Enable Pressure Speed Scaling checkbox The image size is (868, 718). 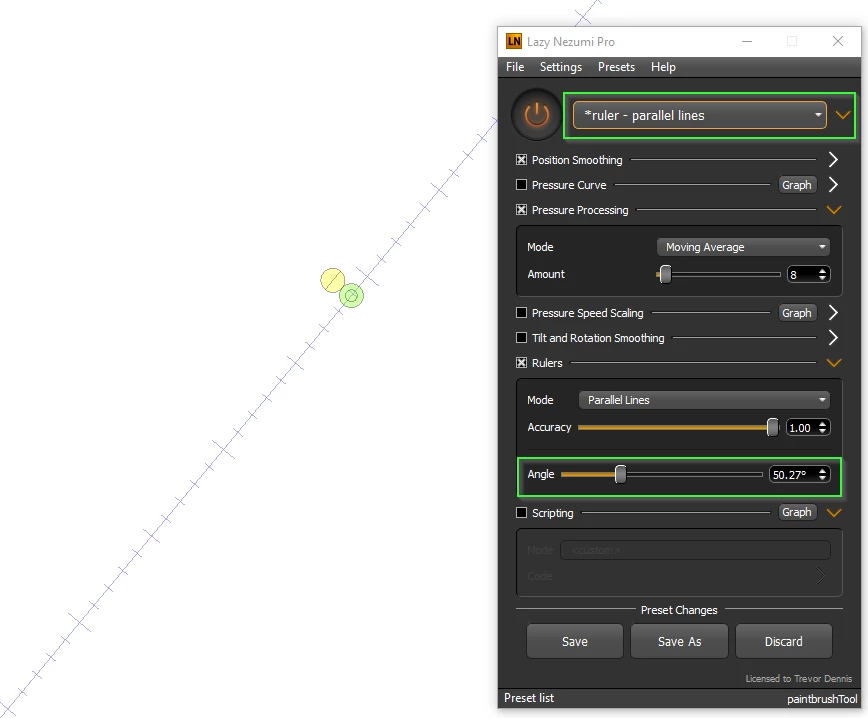click(521, 313)
